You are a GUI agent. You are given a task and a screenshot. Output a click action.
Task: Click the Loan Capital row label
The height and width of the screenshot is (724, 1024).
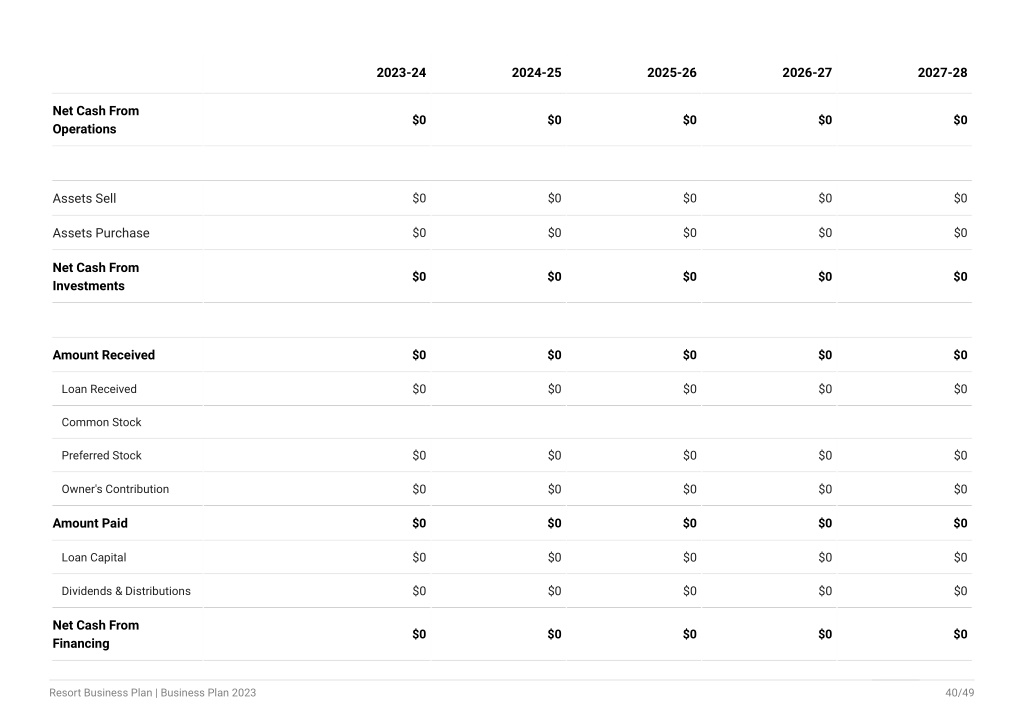[x=94, y=558]
